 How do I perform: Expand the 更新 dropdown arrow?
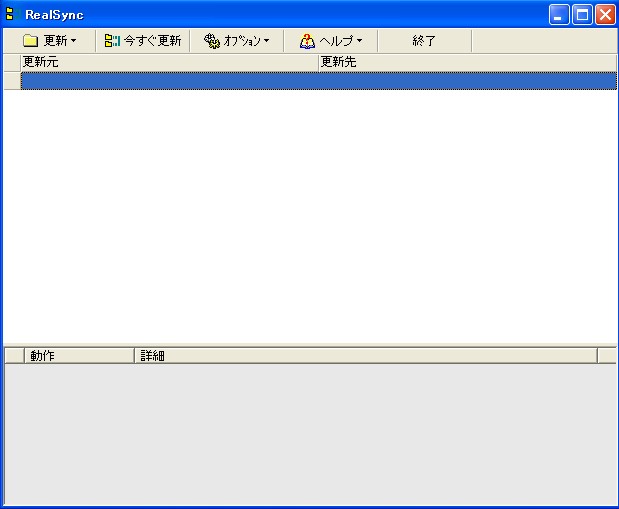point(73,42)
